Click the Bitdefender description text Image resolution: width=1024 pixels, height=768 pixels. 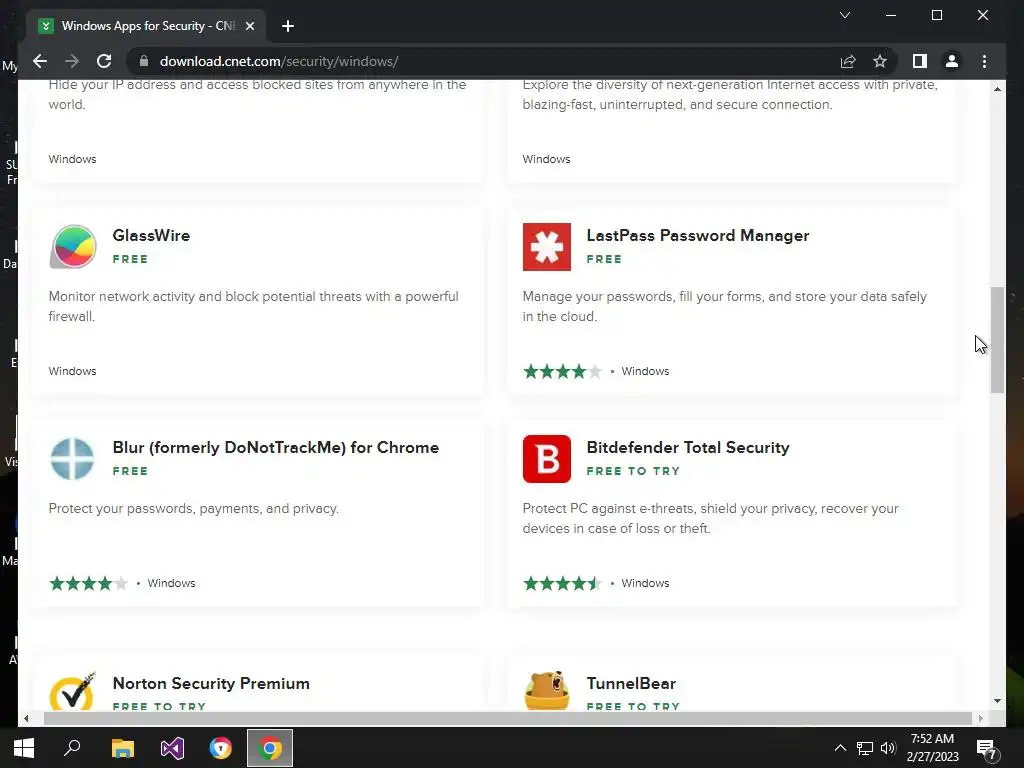click(711, 519)
